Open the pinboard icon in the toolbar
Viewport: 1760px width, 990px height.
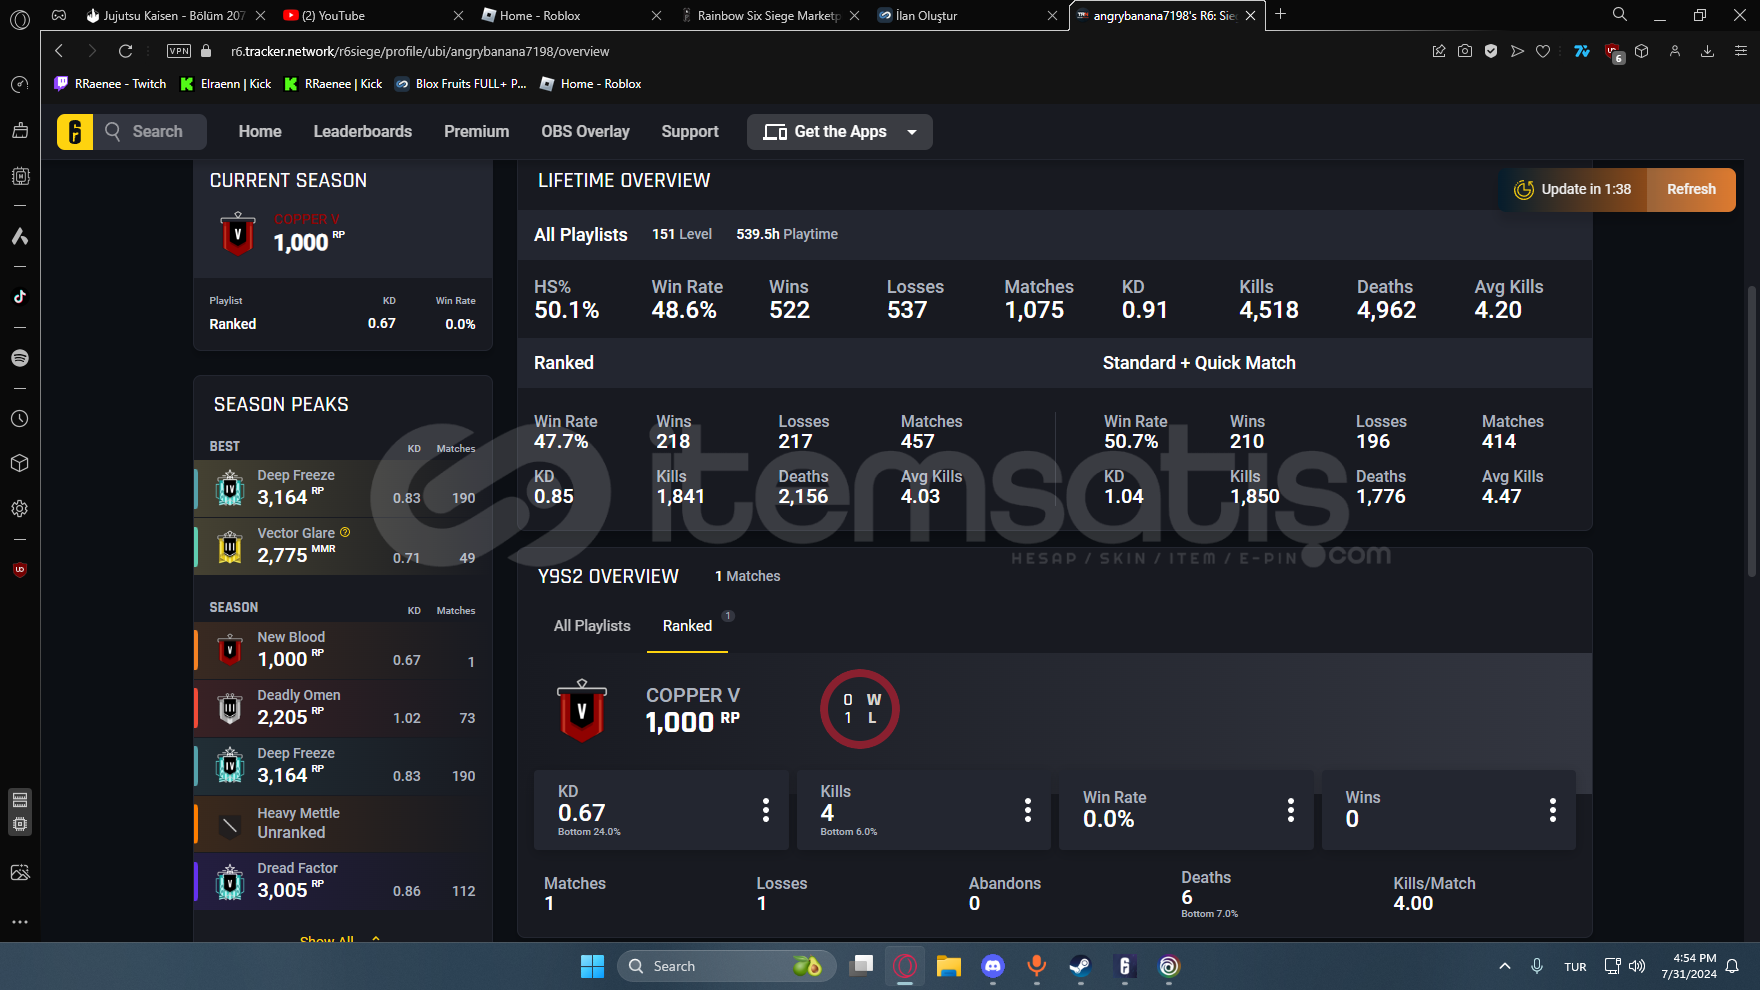[1439, 51]
